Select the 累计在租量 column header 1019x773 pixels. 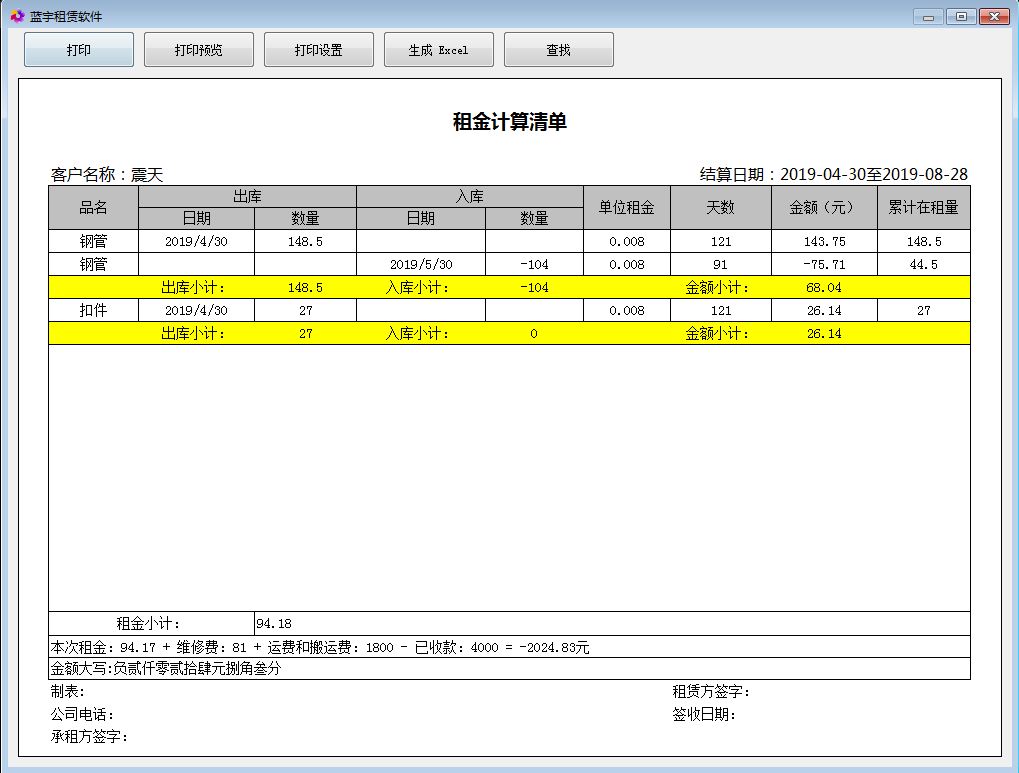923,208
